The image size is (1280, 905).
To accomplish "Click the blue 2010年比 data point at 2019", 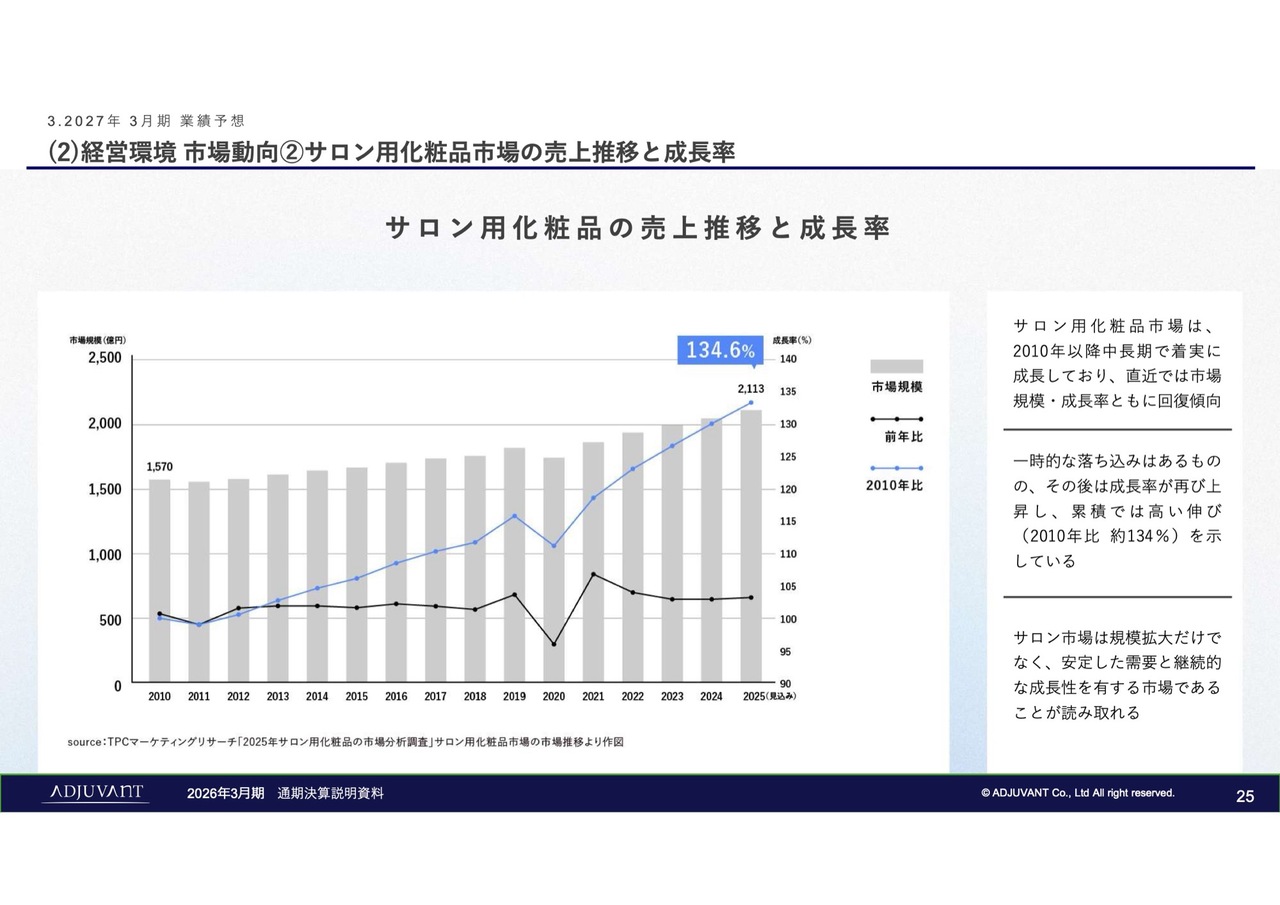I will (514, 516).
